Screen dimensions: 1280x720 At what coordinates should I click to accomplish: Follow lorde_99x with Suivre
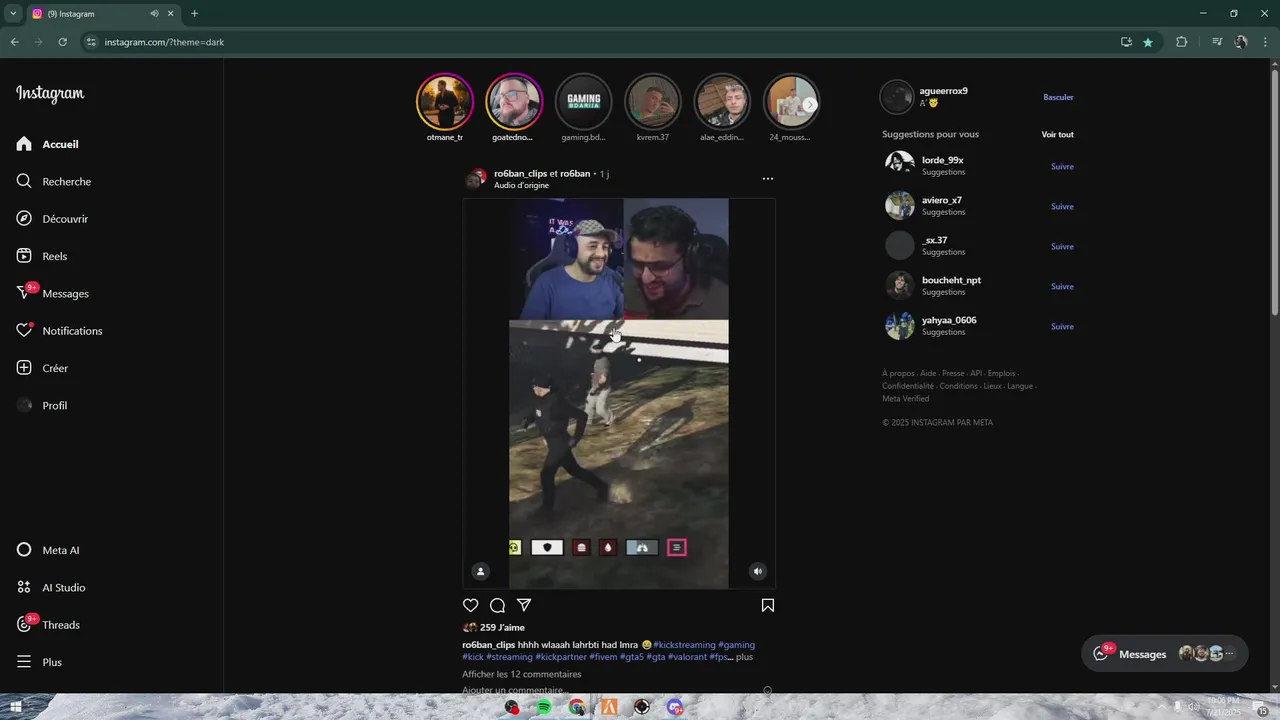pyautogui.click(x=1062, y=166)
